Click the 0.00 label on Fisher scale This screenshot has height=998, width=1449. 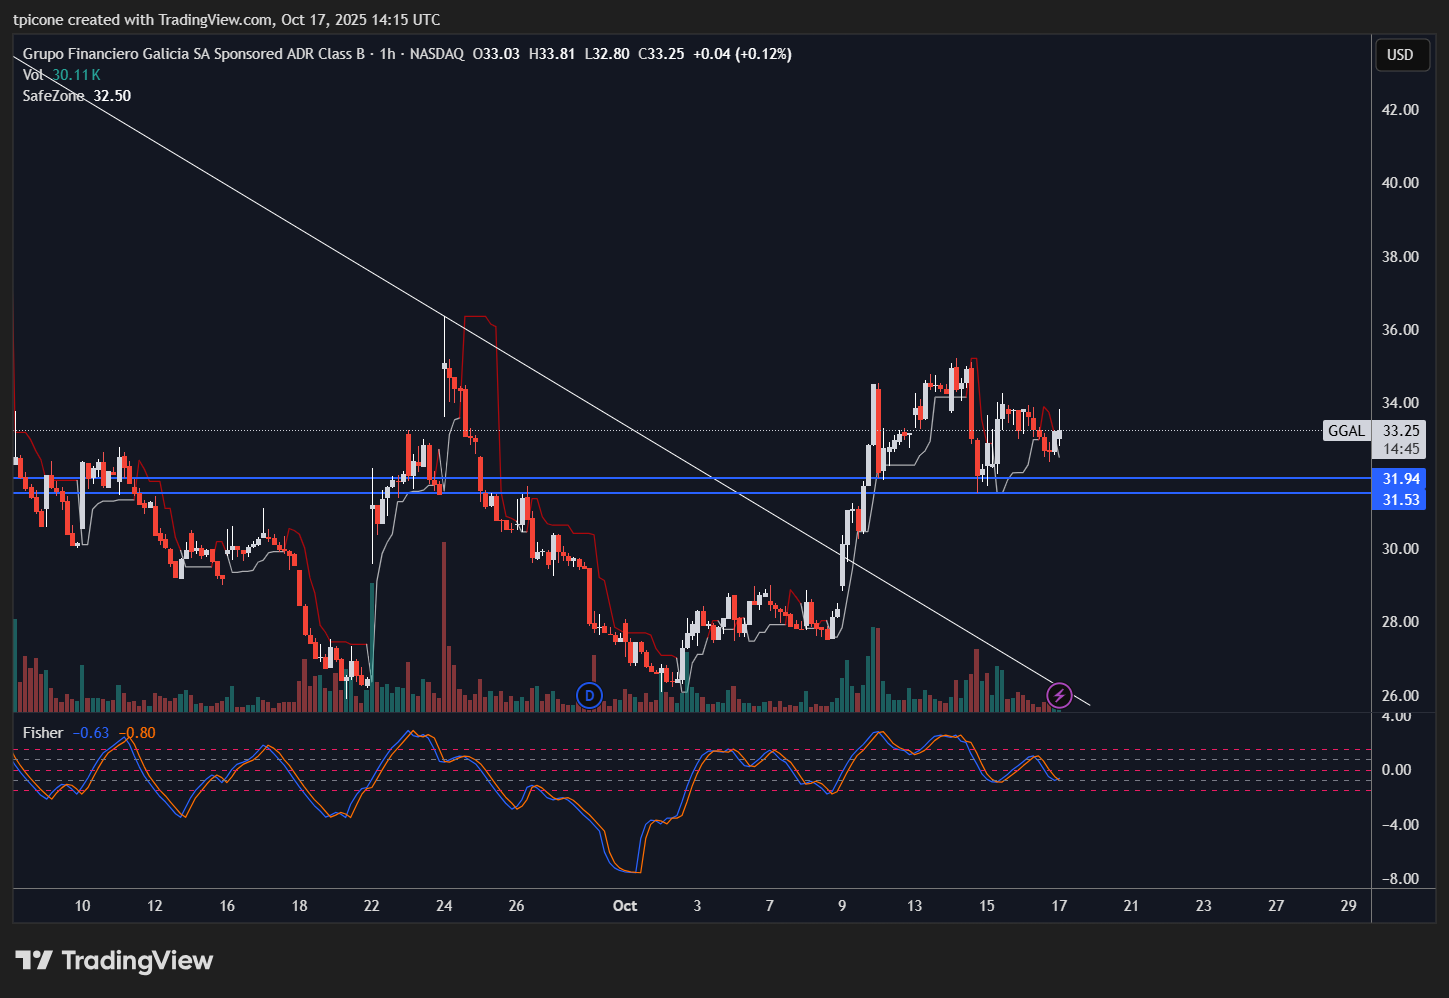coord(1396,770)
